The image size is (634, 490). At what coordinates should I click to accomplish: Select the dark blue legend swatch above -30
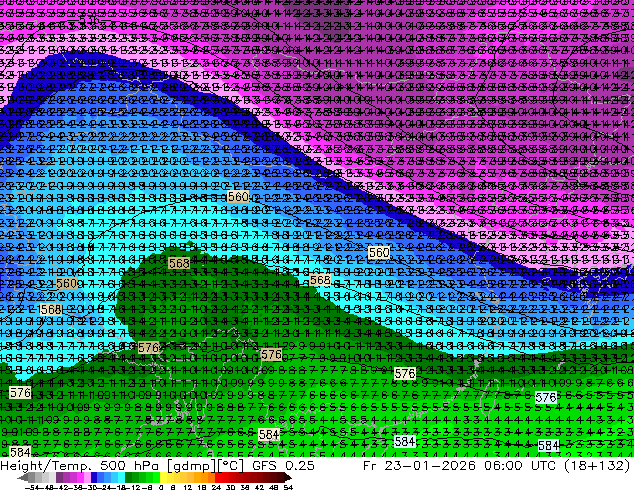click(x=94, y=478)
